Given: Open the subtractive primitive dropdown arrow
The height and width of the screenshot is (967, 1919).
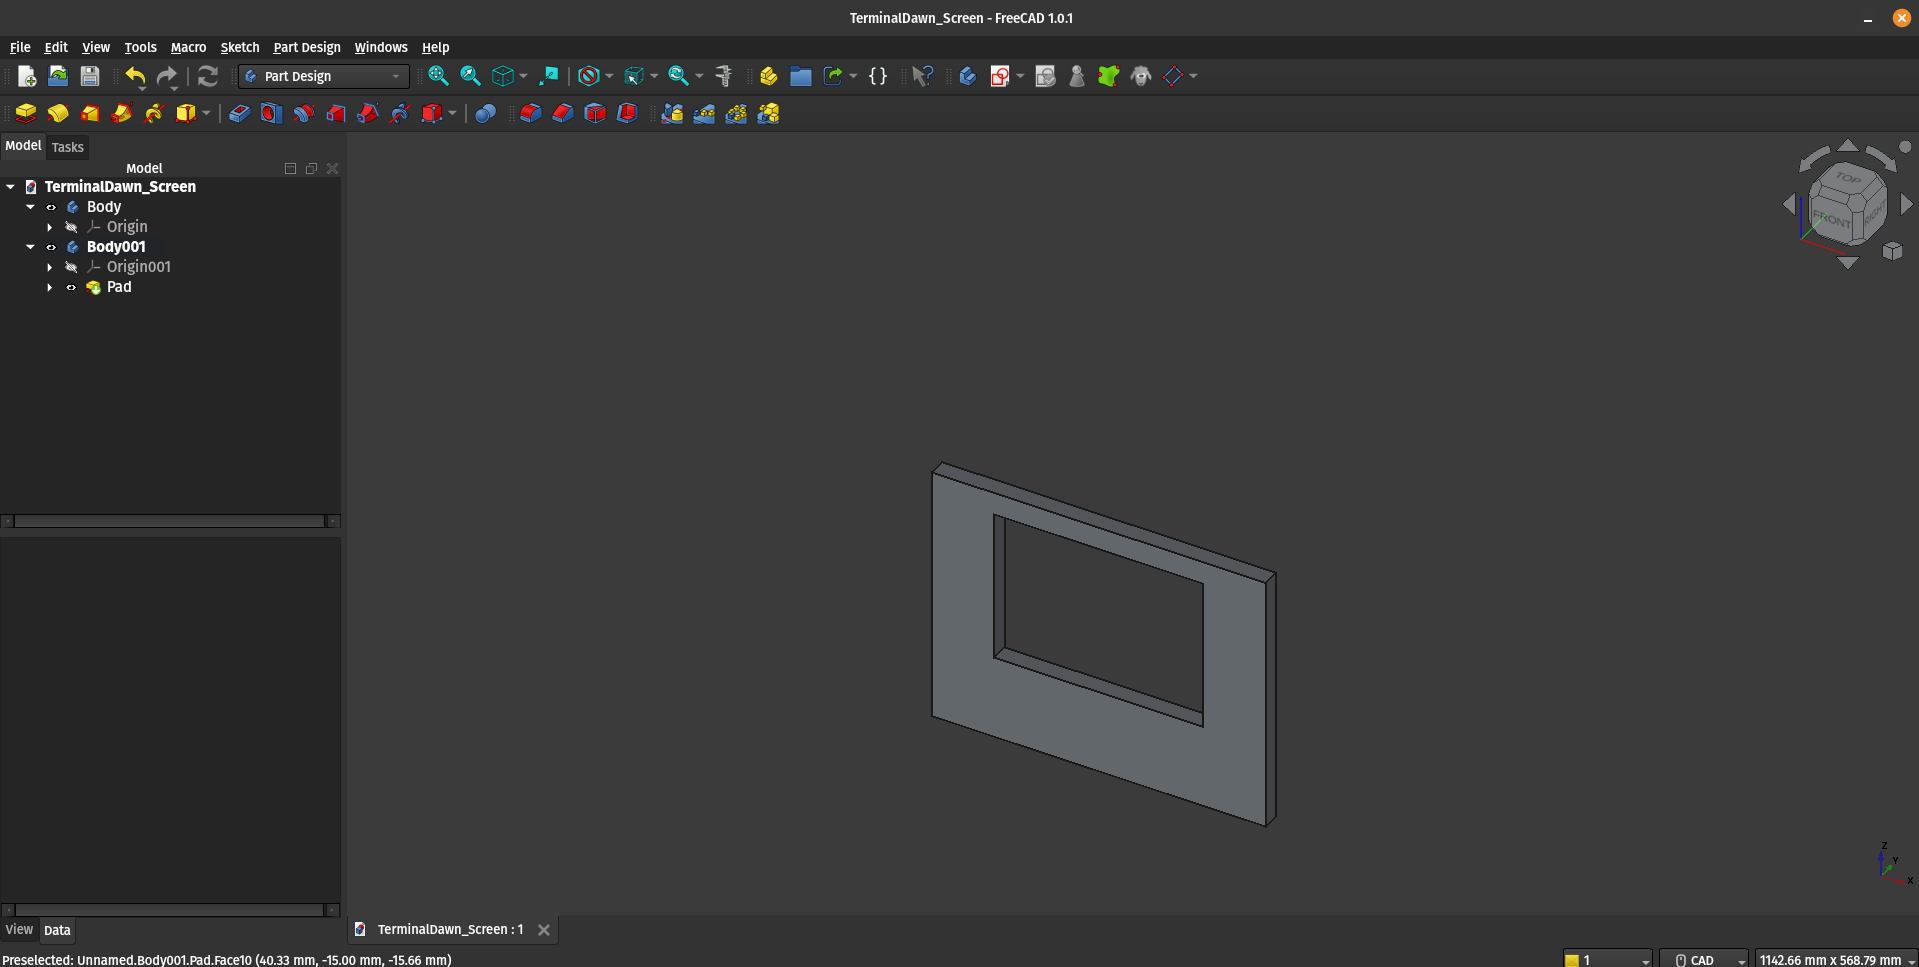Looking at the screenshot, I should tap(452, 113).
